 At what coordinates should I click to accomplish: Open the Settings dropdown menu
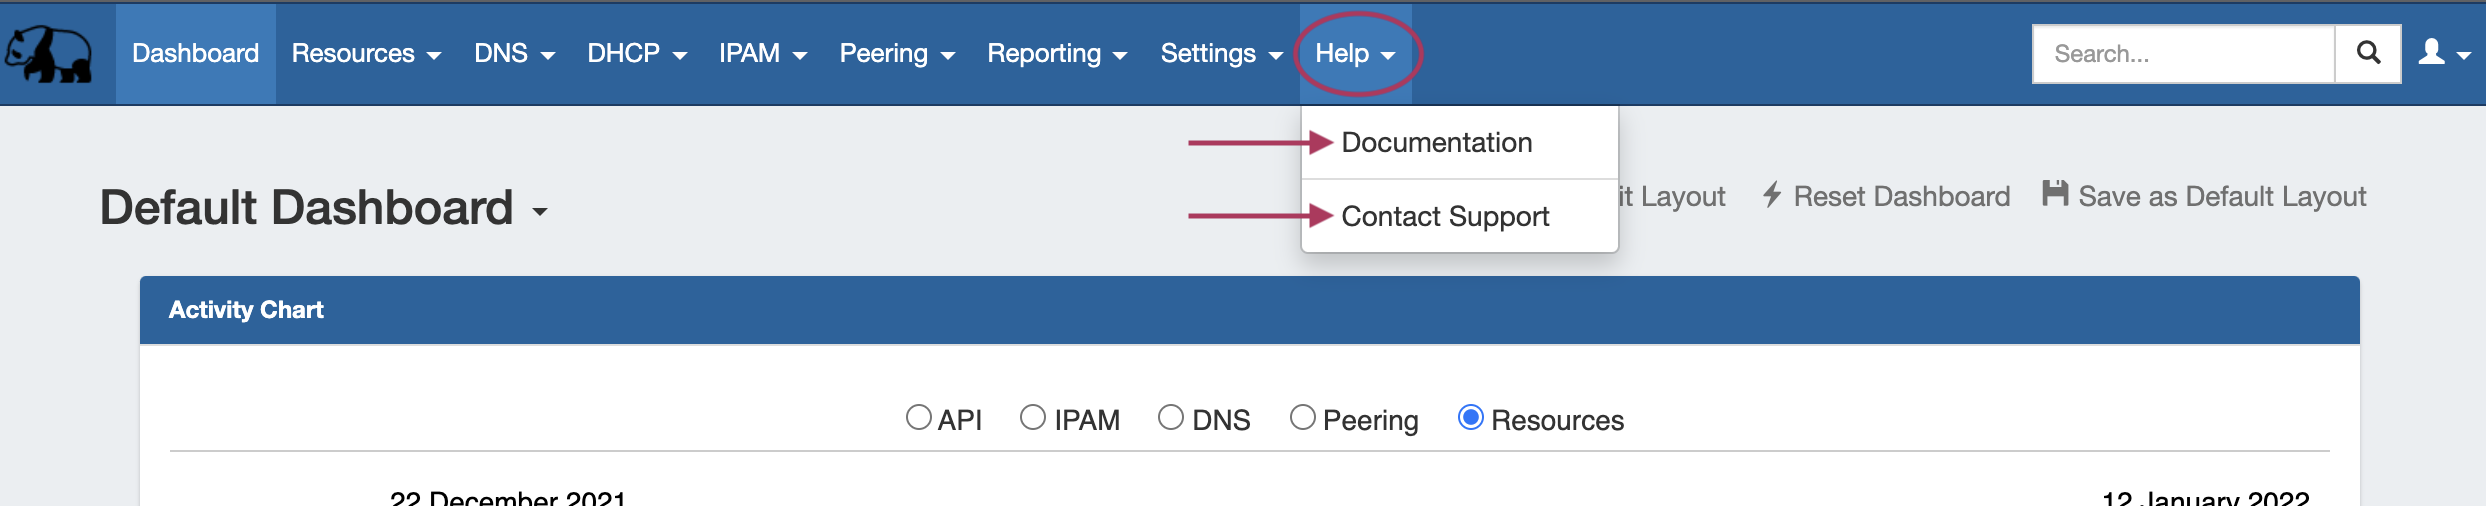pos(1221,54)
